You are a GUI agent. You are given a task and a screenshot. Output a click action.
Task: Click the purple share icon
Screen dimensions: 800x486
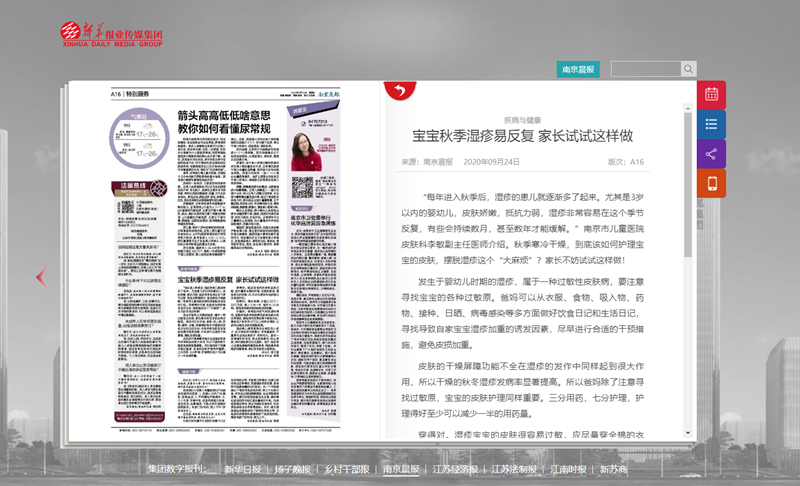tap(711, 154)
